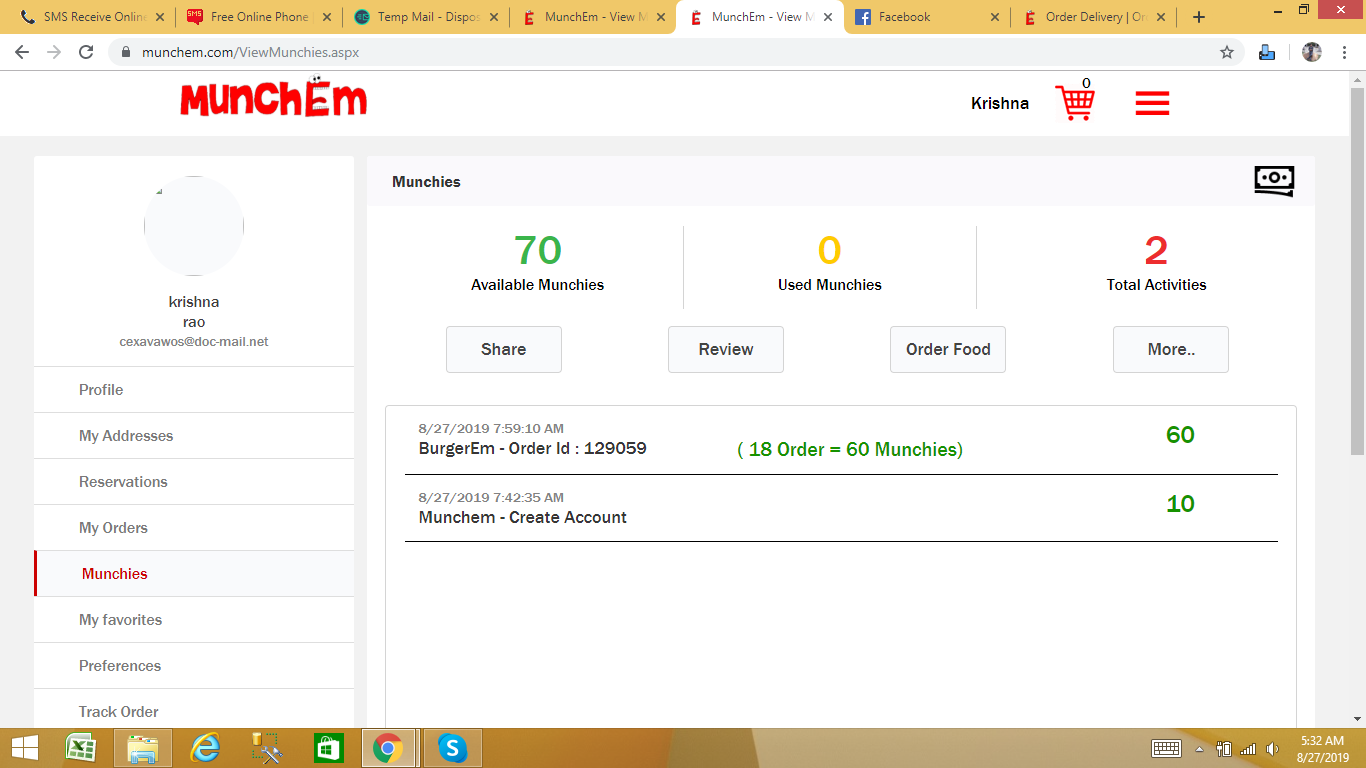The image size is (1366, 768).
Task: Switch to the Facebook tab
Action: 925,17
